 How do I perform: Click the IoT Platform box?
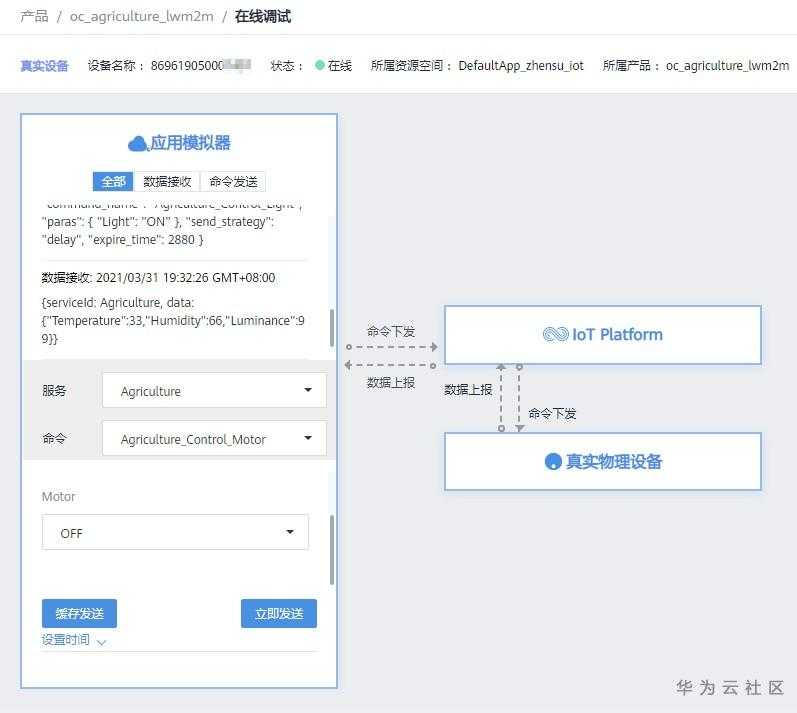603,335
